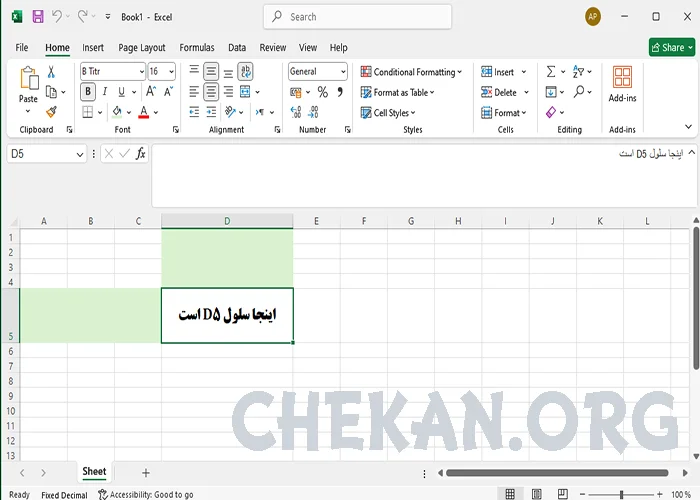The height and width of the screenshot is (500, 700).
Task: Click the Redo arrow icon
Action: [x=83, y=17]
